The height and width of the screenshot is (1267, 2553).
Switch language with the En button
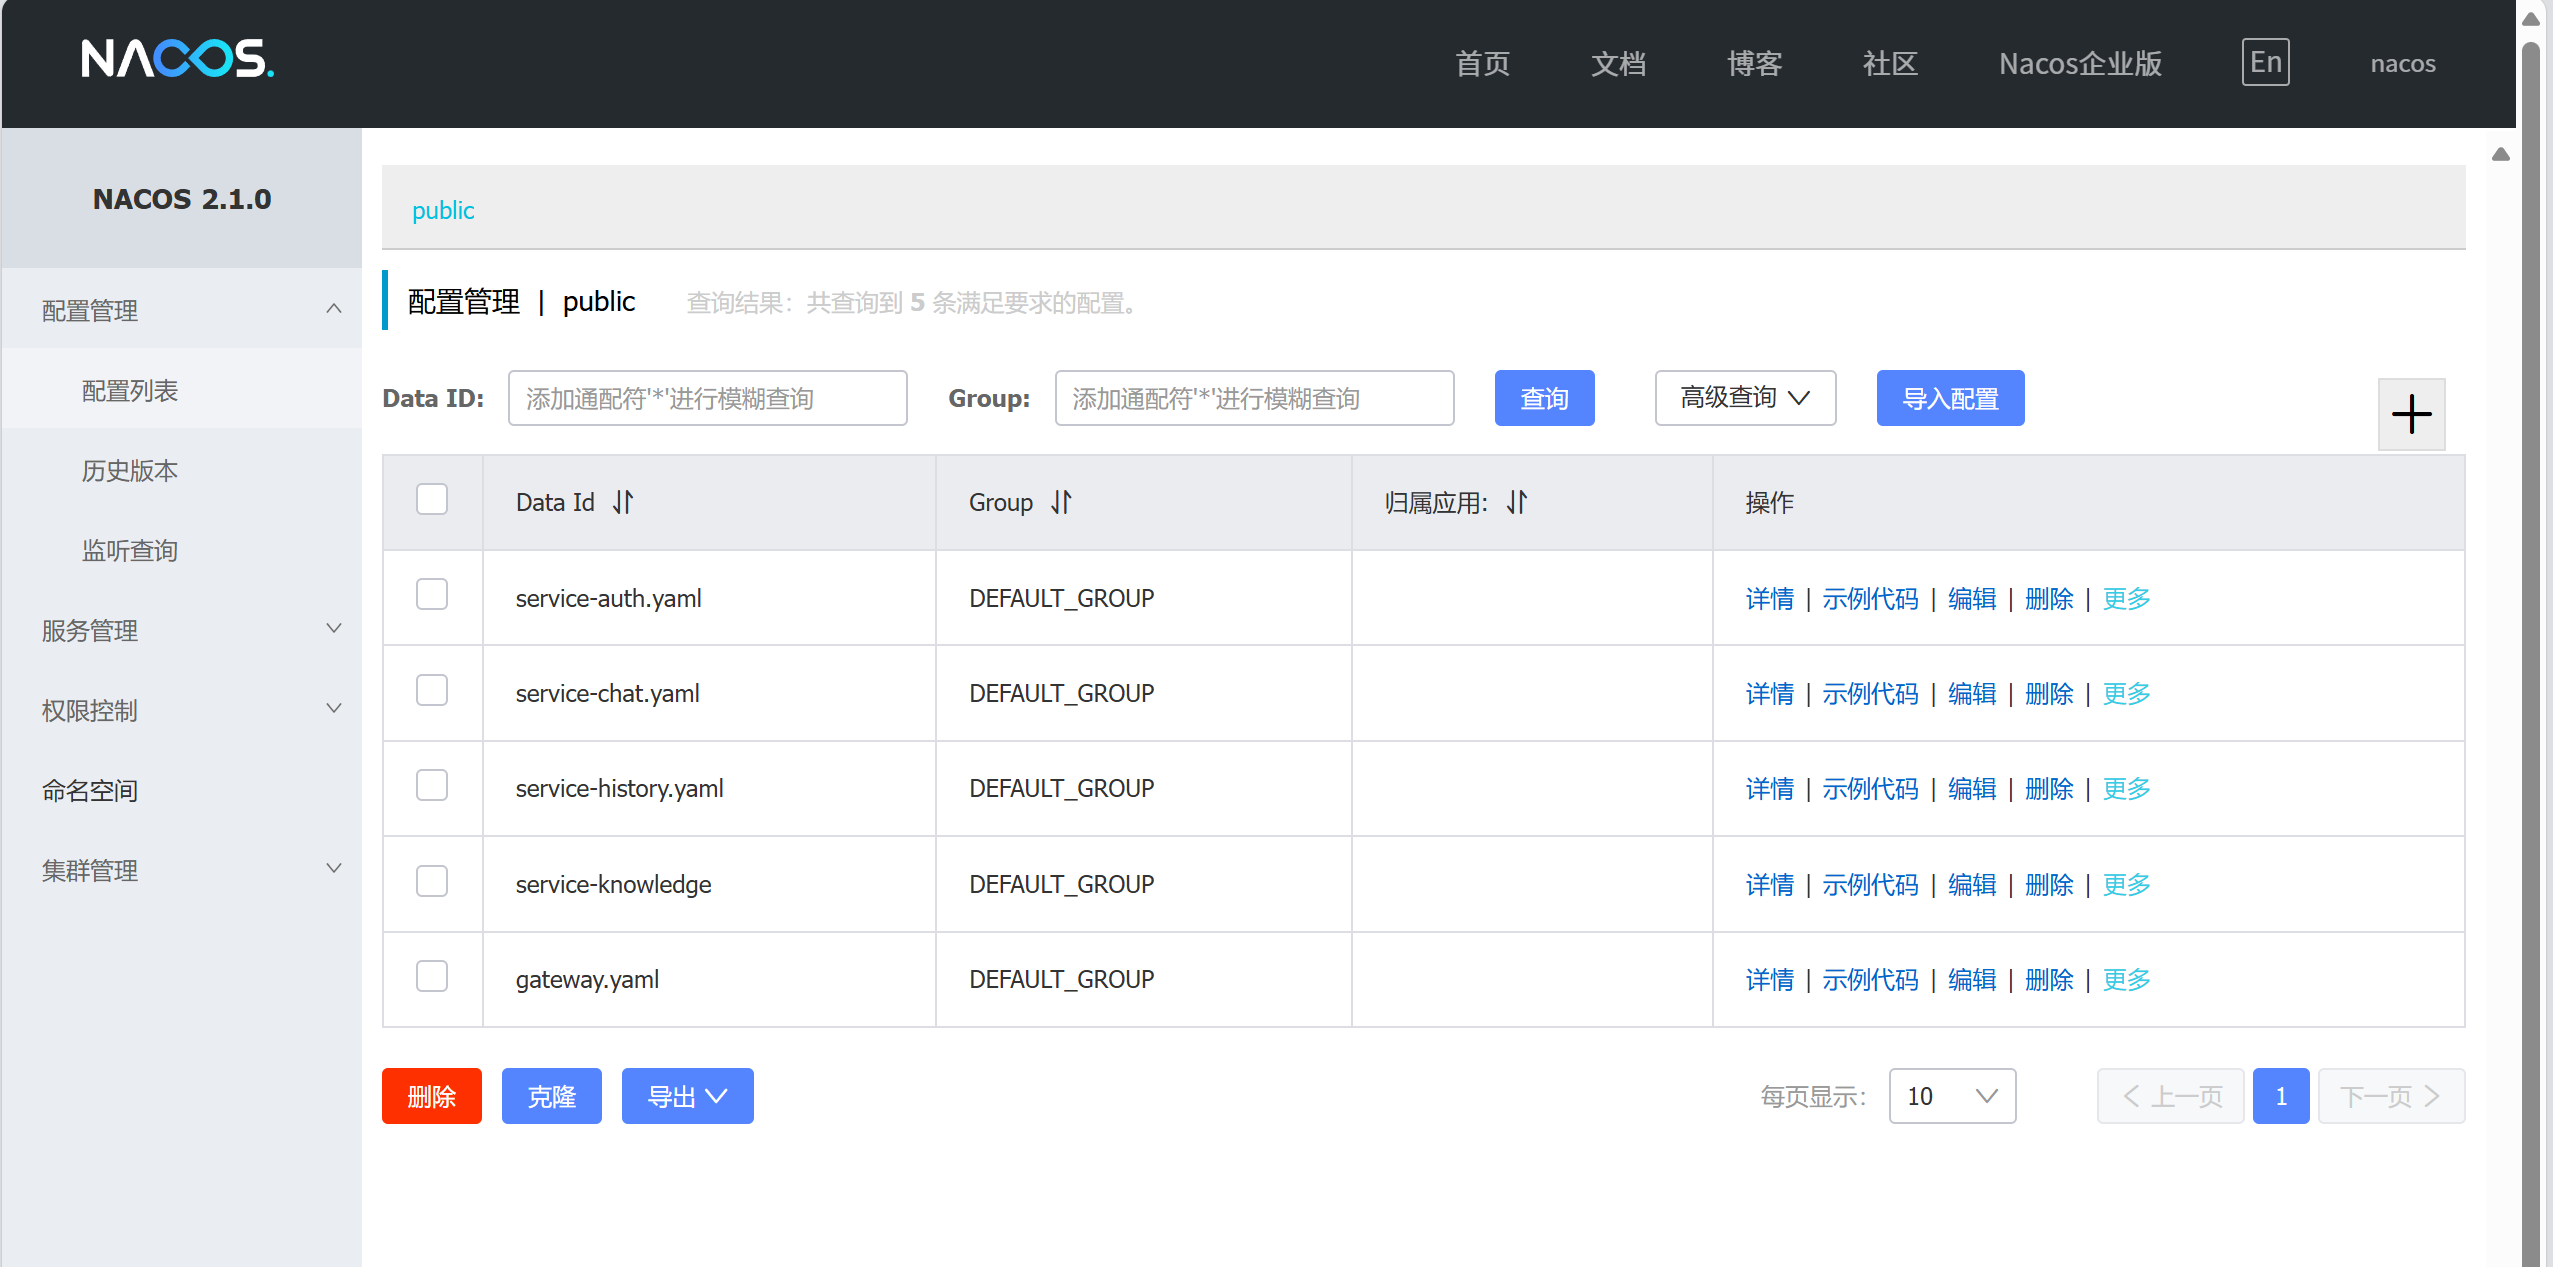[2265, 62]
